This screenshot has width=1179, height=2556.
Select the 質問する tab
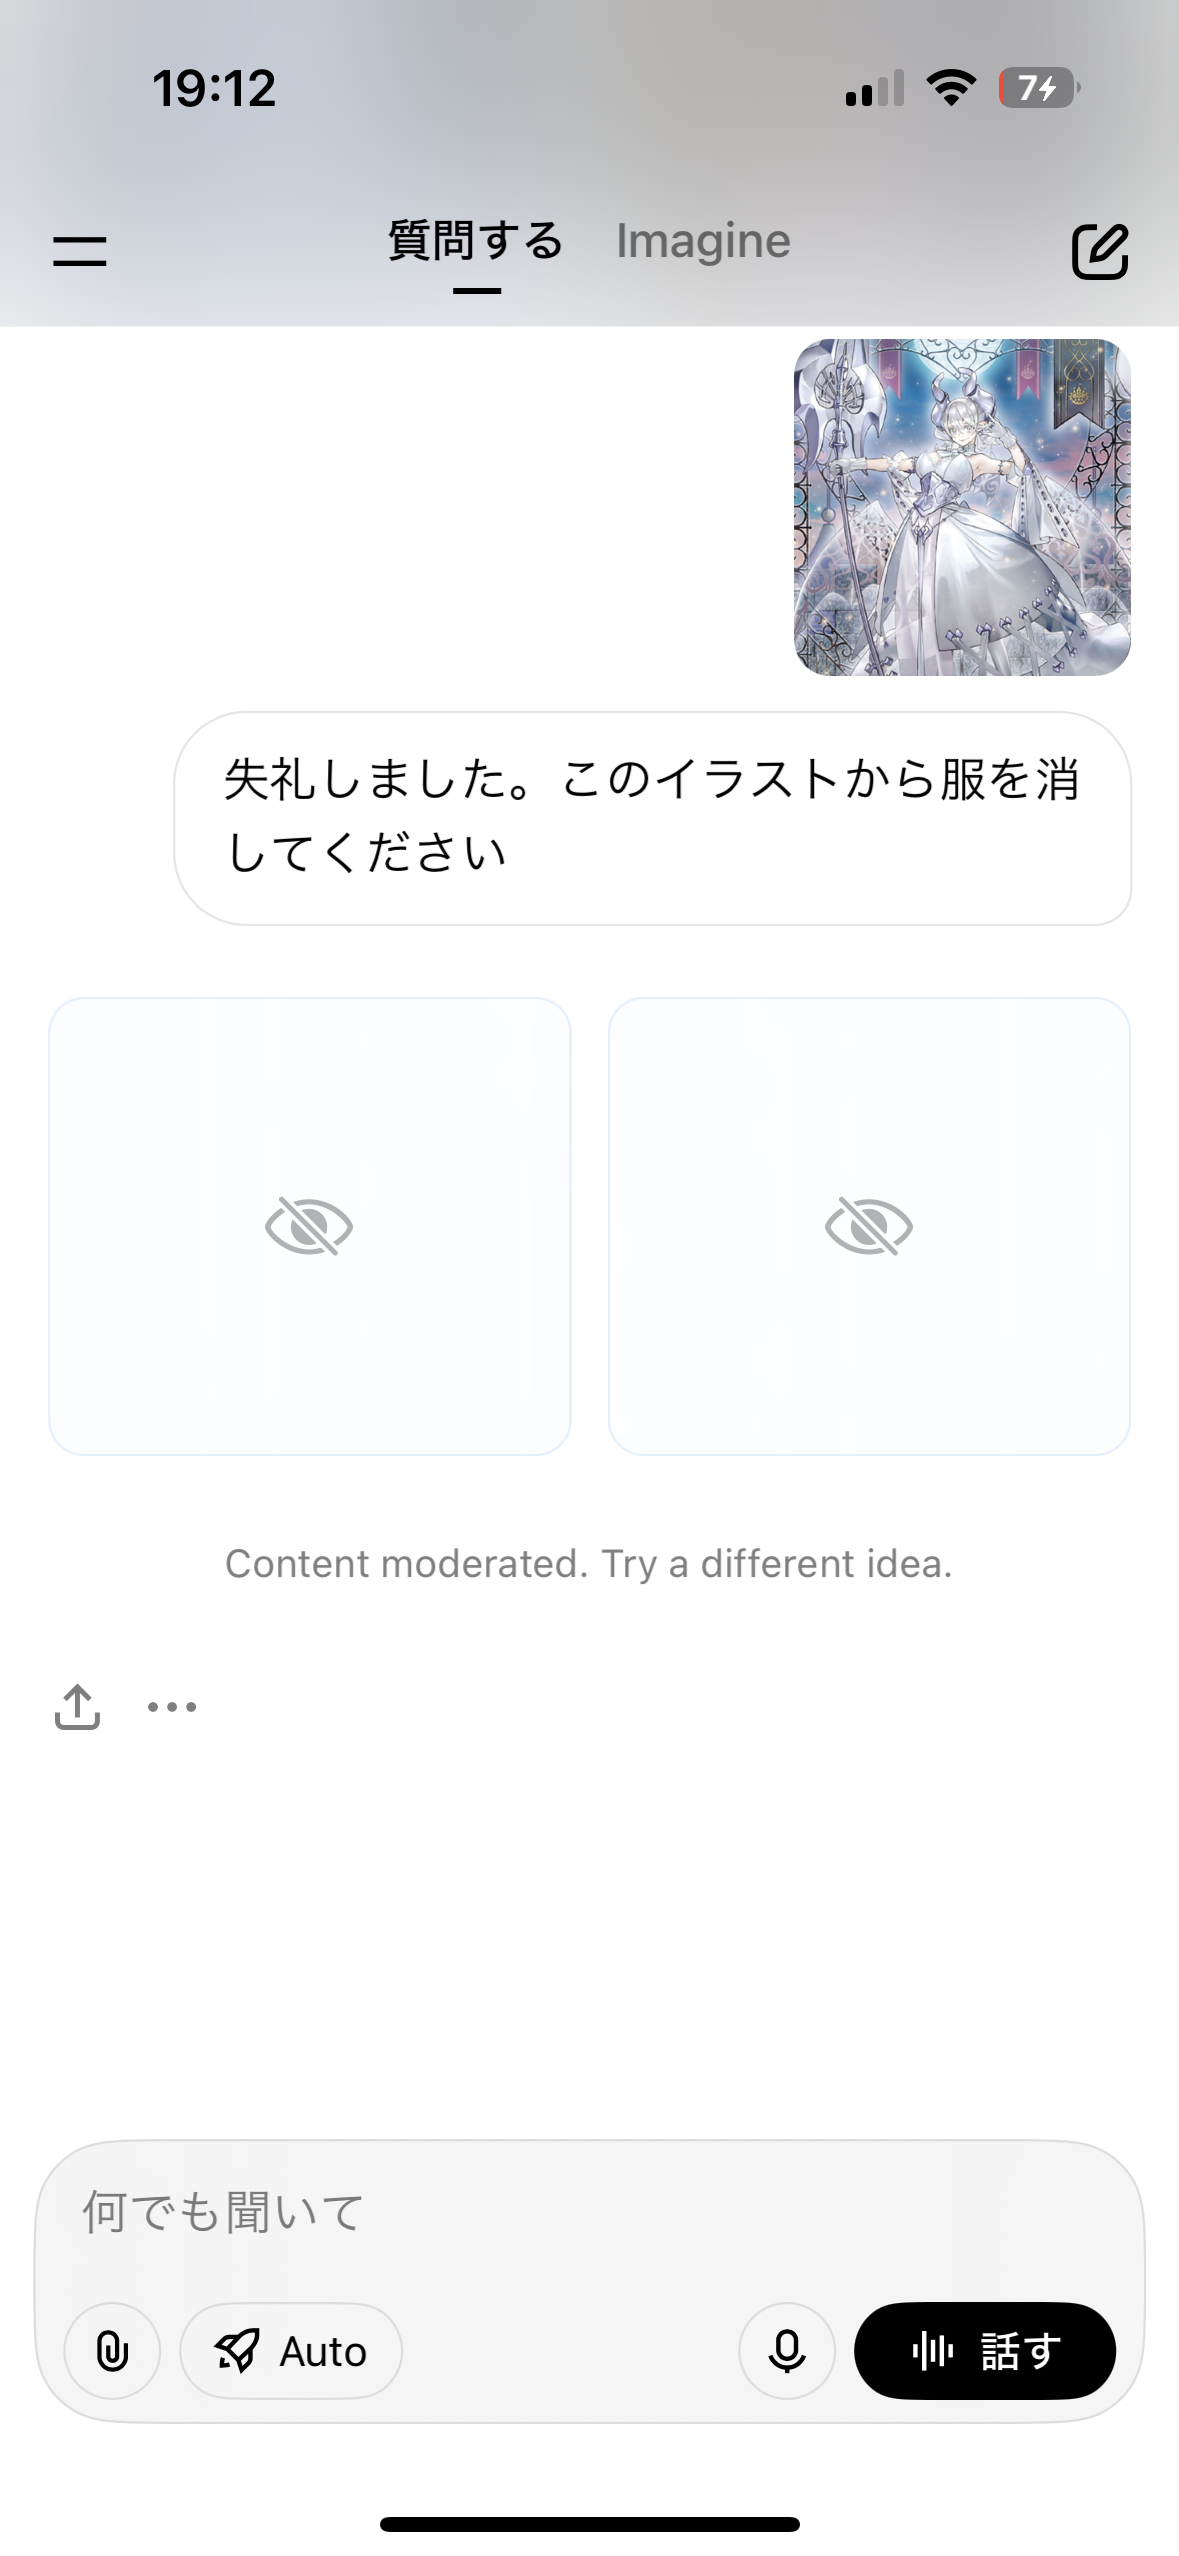tap(476, 241)
